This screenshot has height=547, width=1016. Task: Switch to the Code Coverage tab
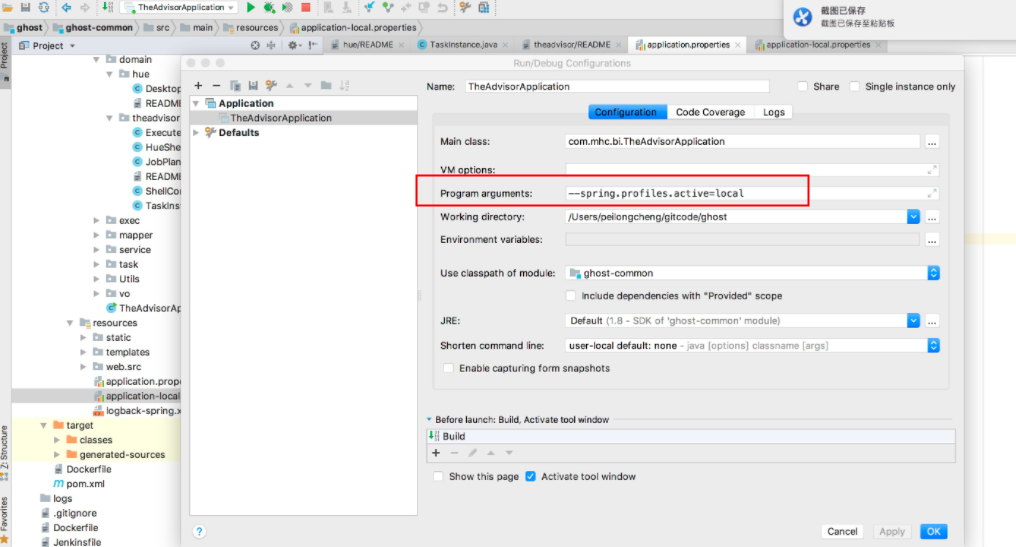coord(710,112)
